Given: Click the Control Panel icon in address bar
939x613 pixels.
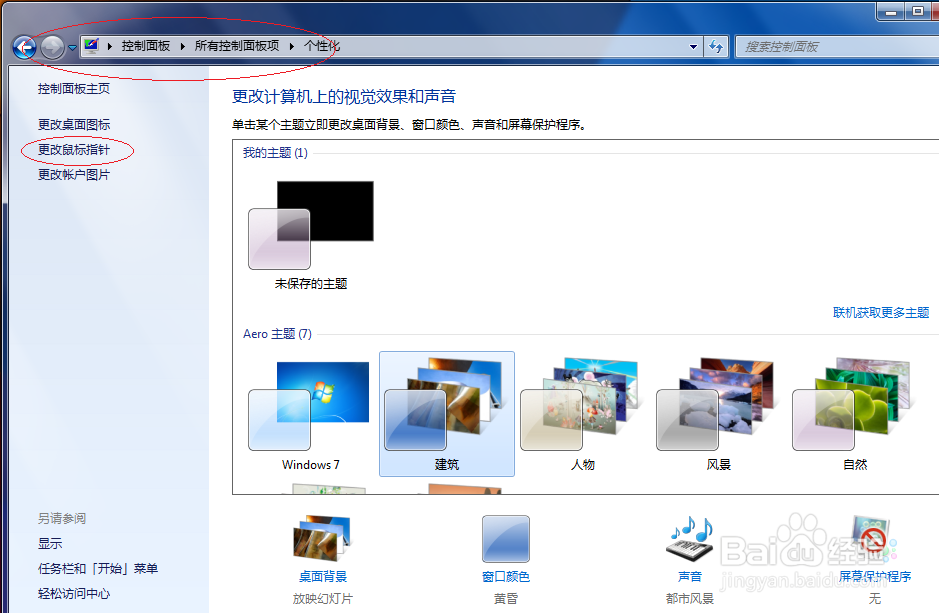Looking at the screenshot, I should coord(92,46).
